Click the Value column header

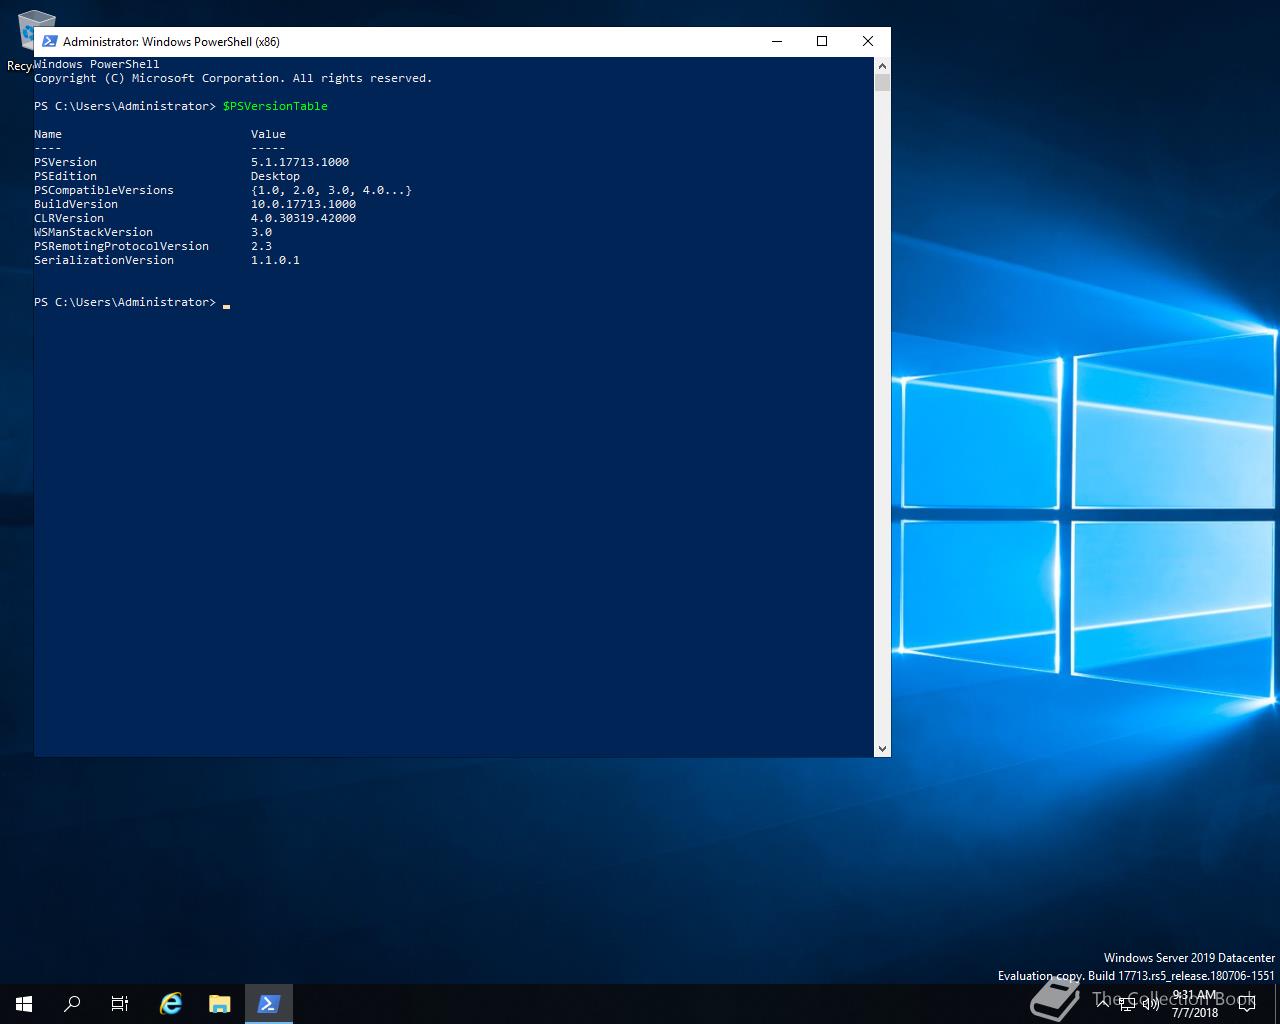[268, 134]
